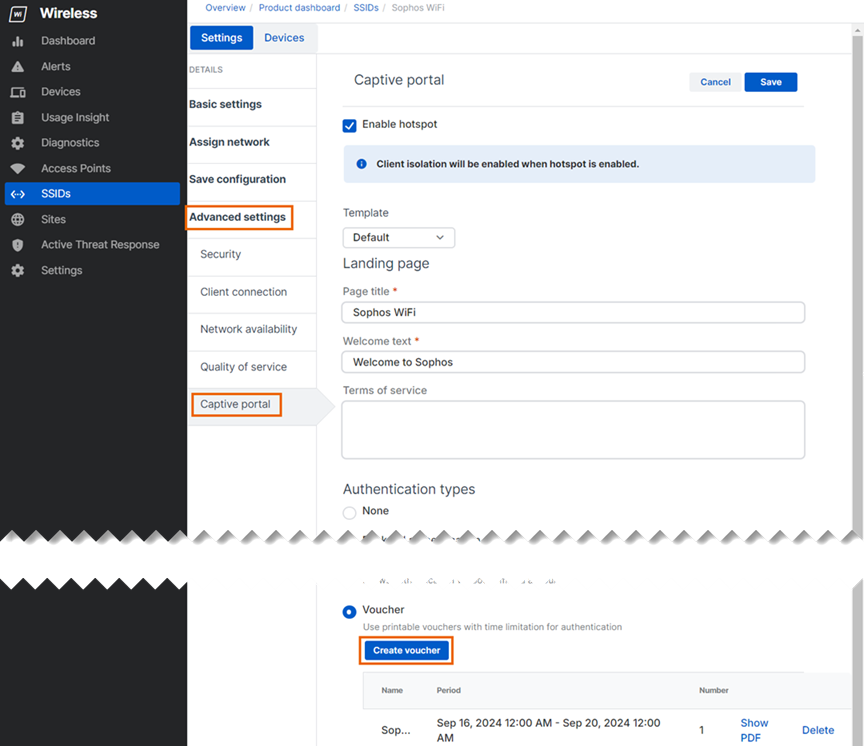The image size is (864, 746).
Task: Select the Voucher radio button
Action: coord(350,611)
